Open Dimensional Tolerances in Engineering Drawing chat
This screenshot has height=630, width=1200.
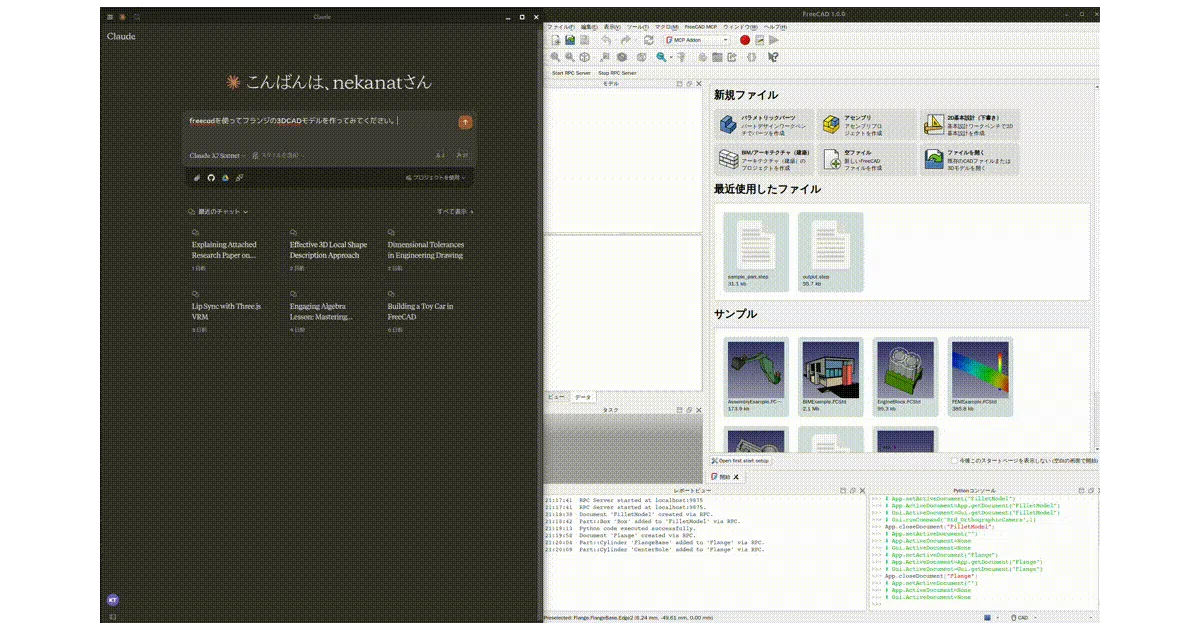point(425,249)
